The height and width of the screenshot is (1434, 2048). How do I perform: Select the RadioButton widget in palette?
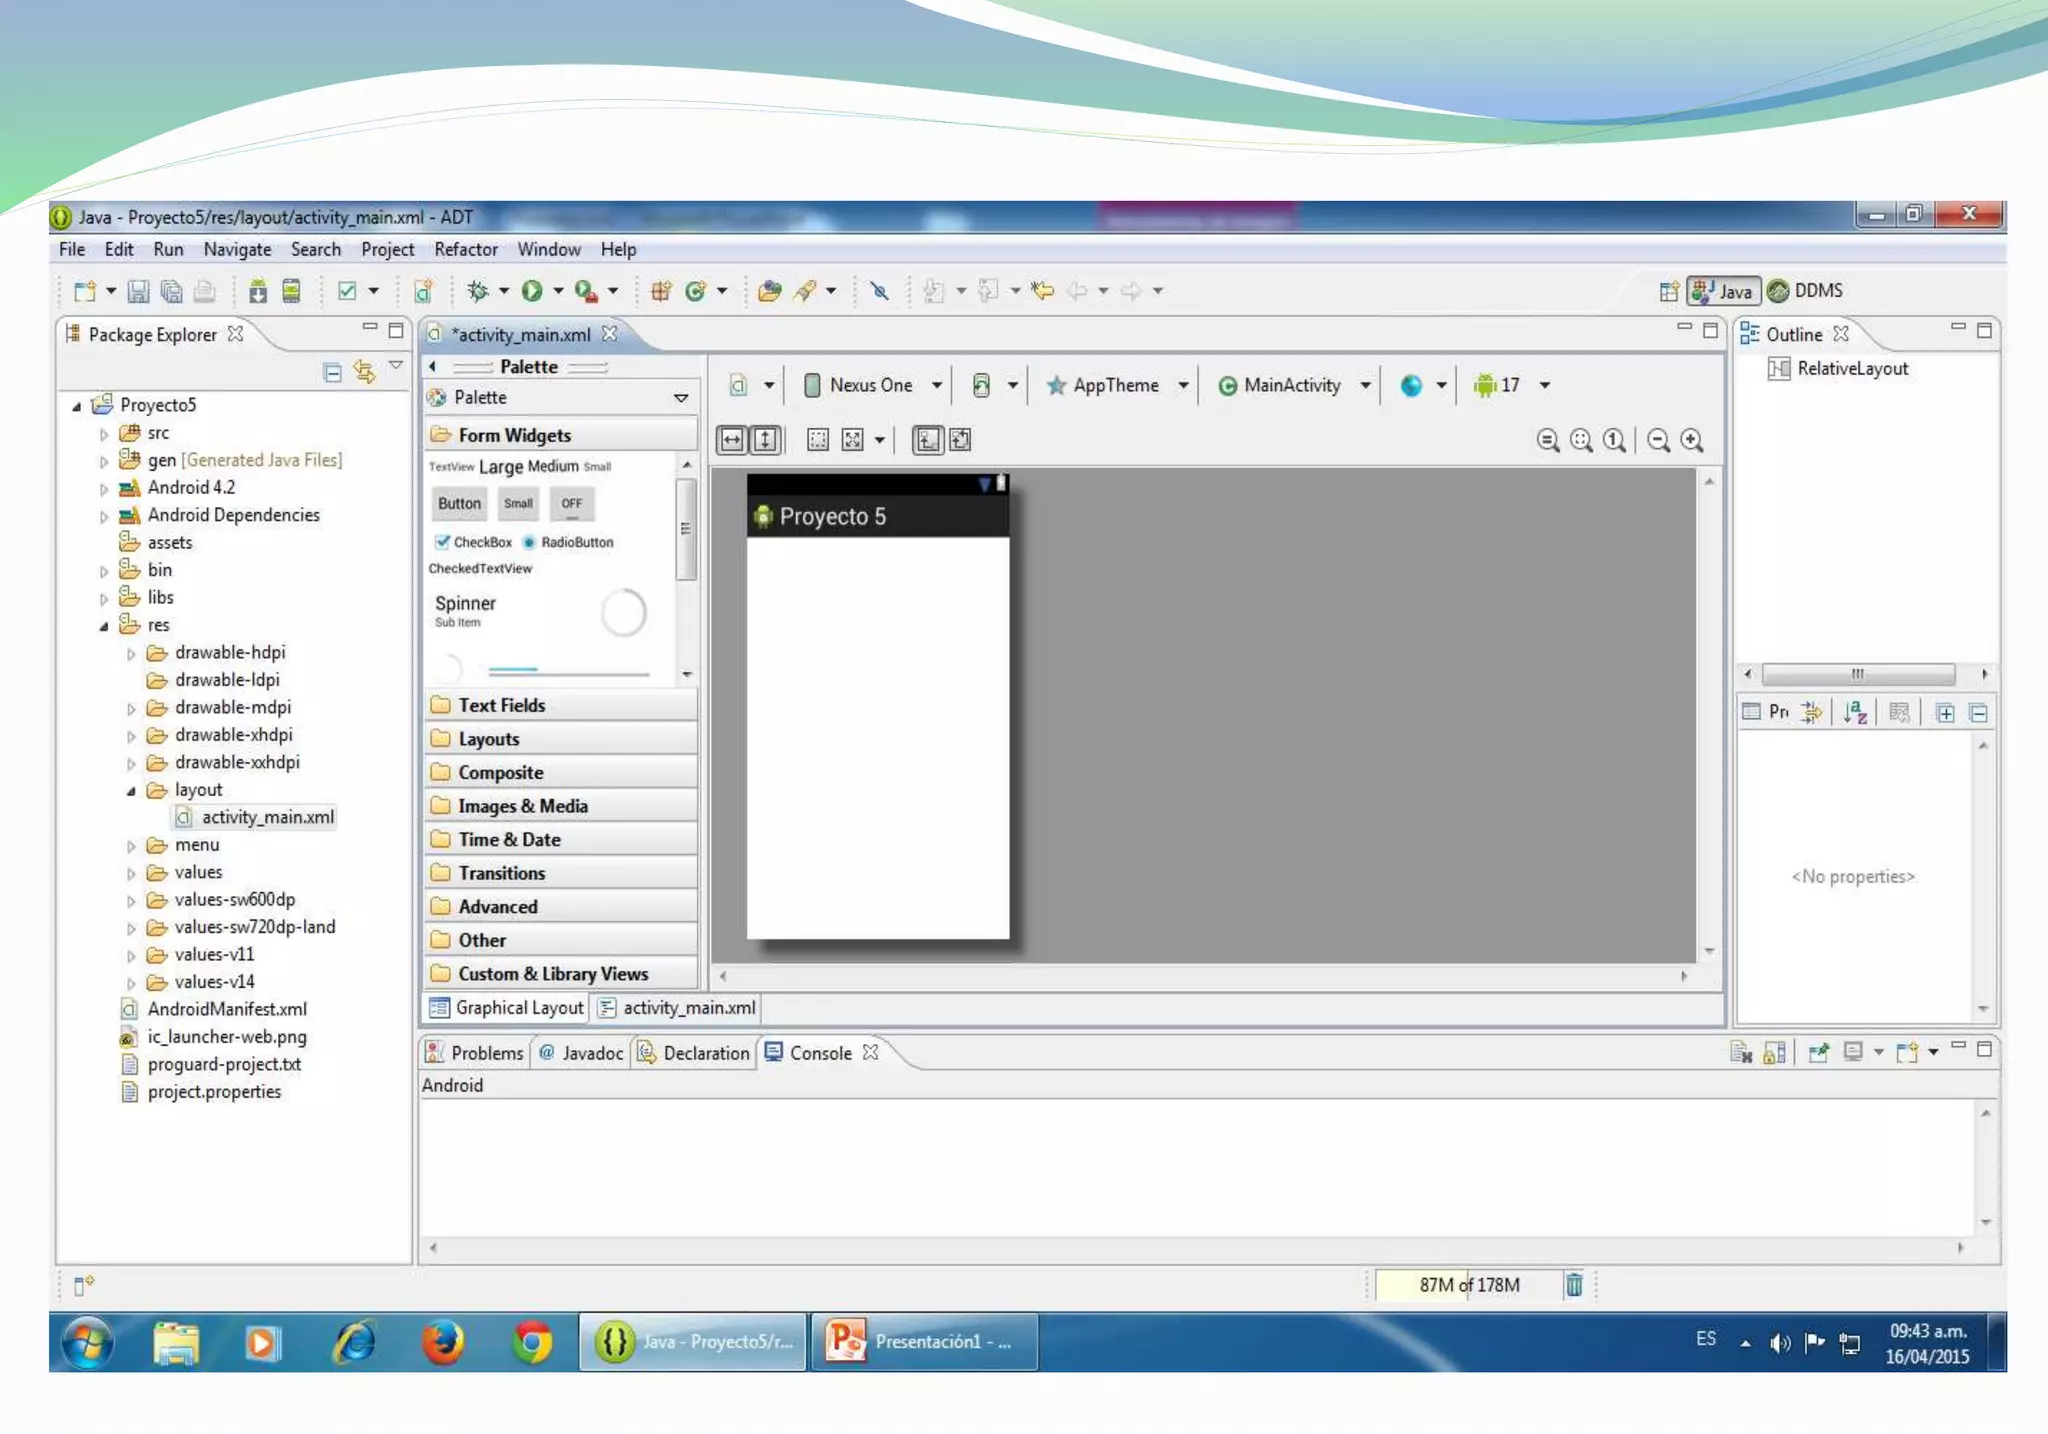pos(568,542)
